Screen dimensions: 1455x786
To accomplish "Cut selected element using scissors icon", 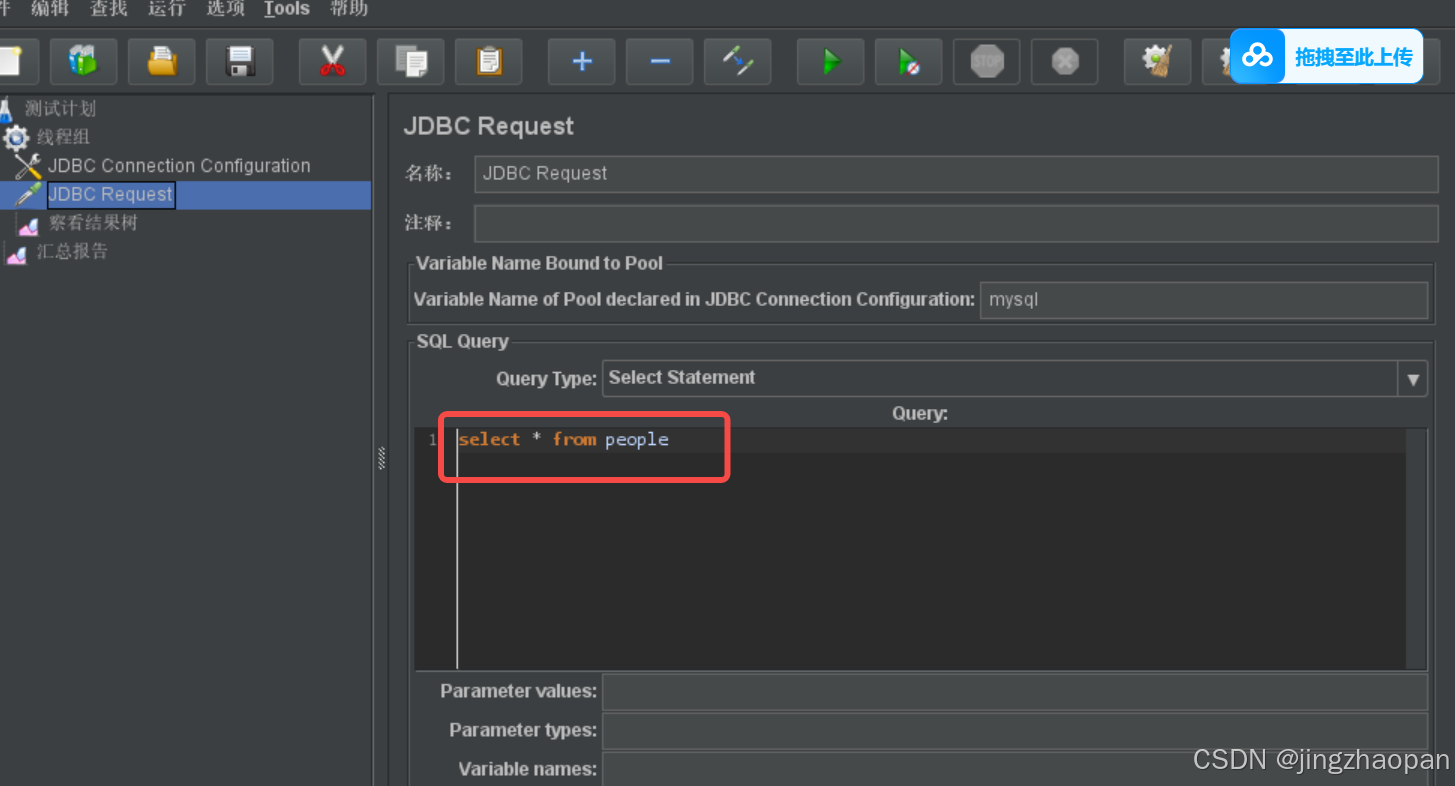I will [332, 60].
